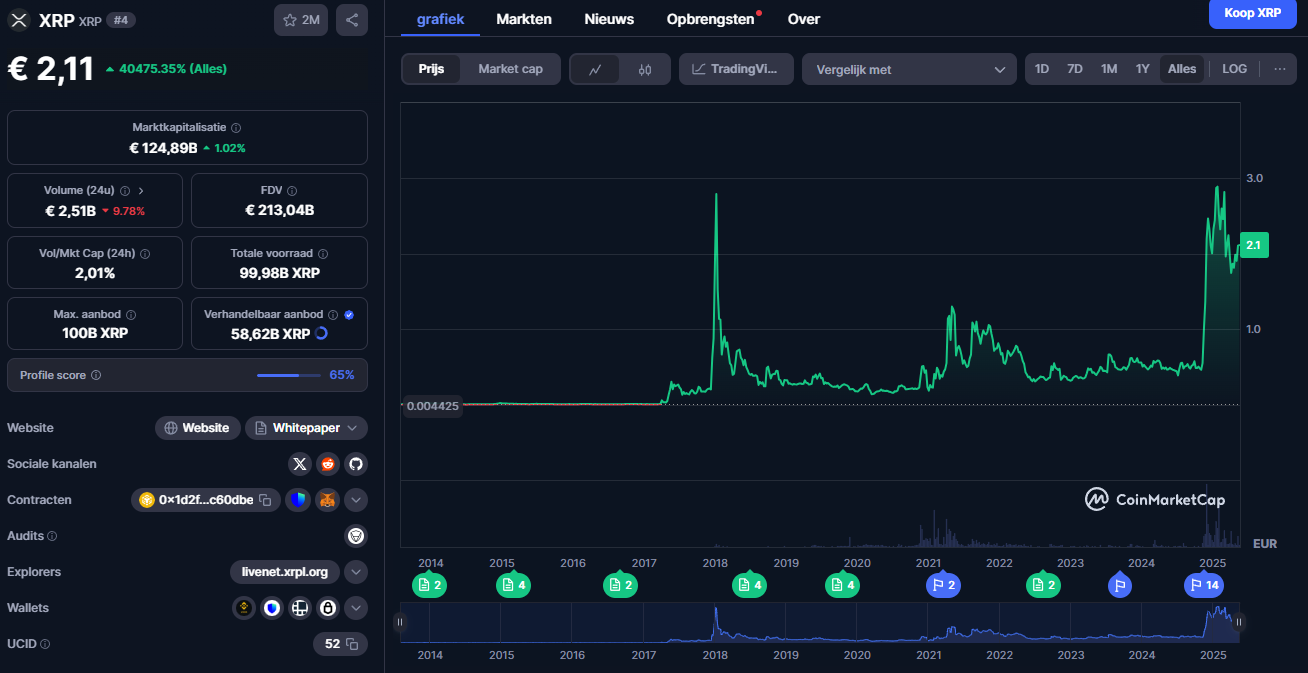Open the Reddit social channel

[328, 464]
